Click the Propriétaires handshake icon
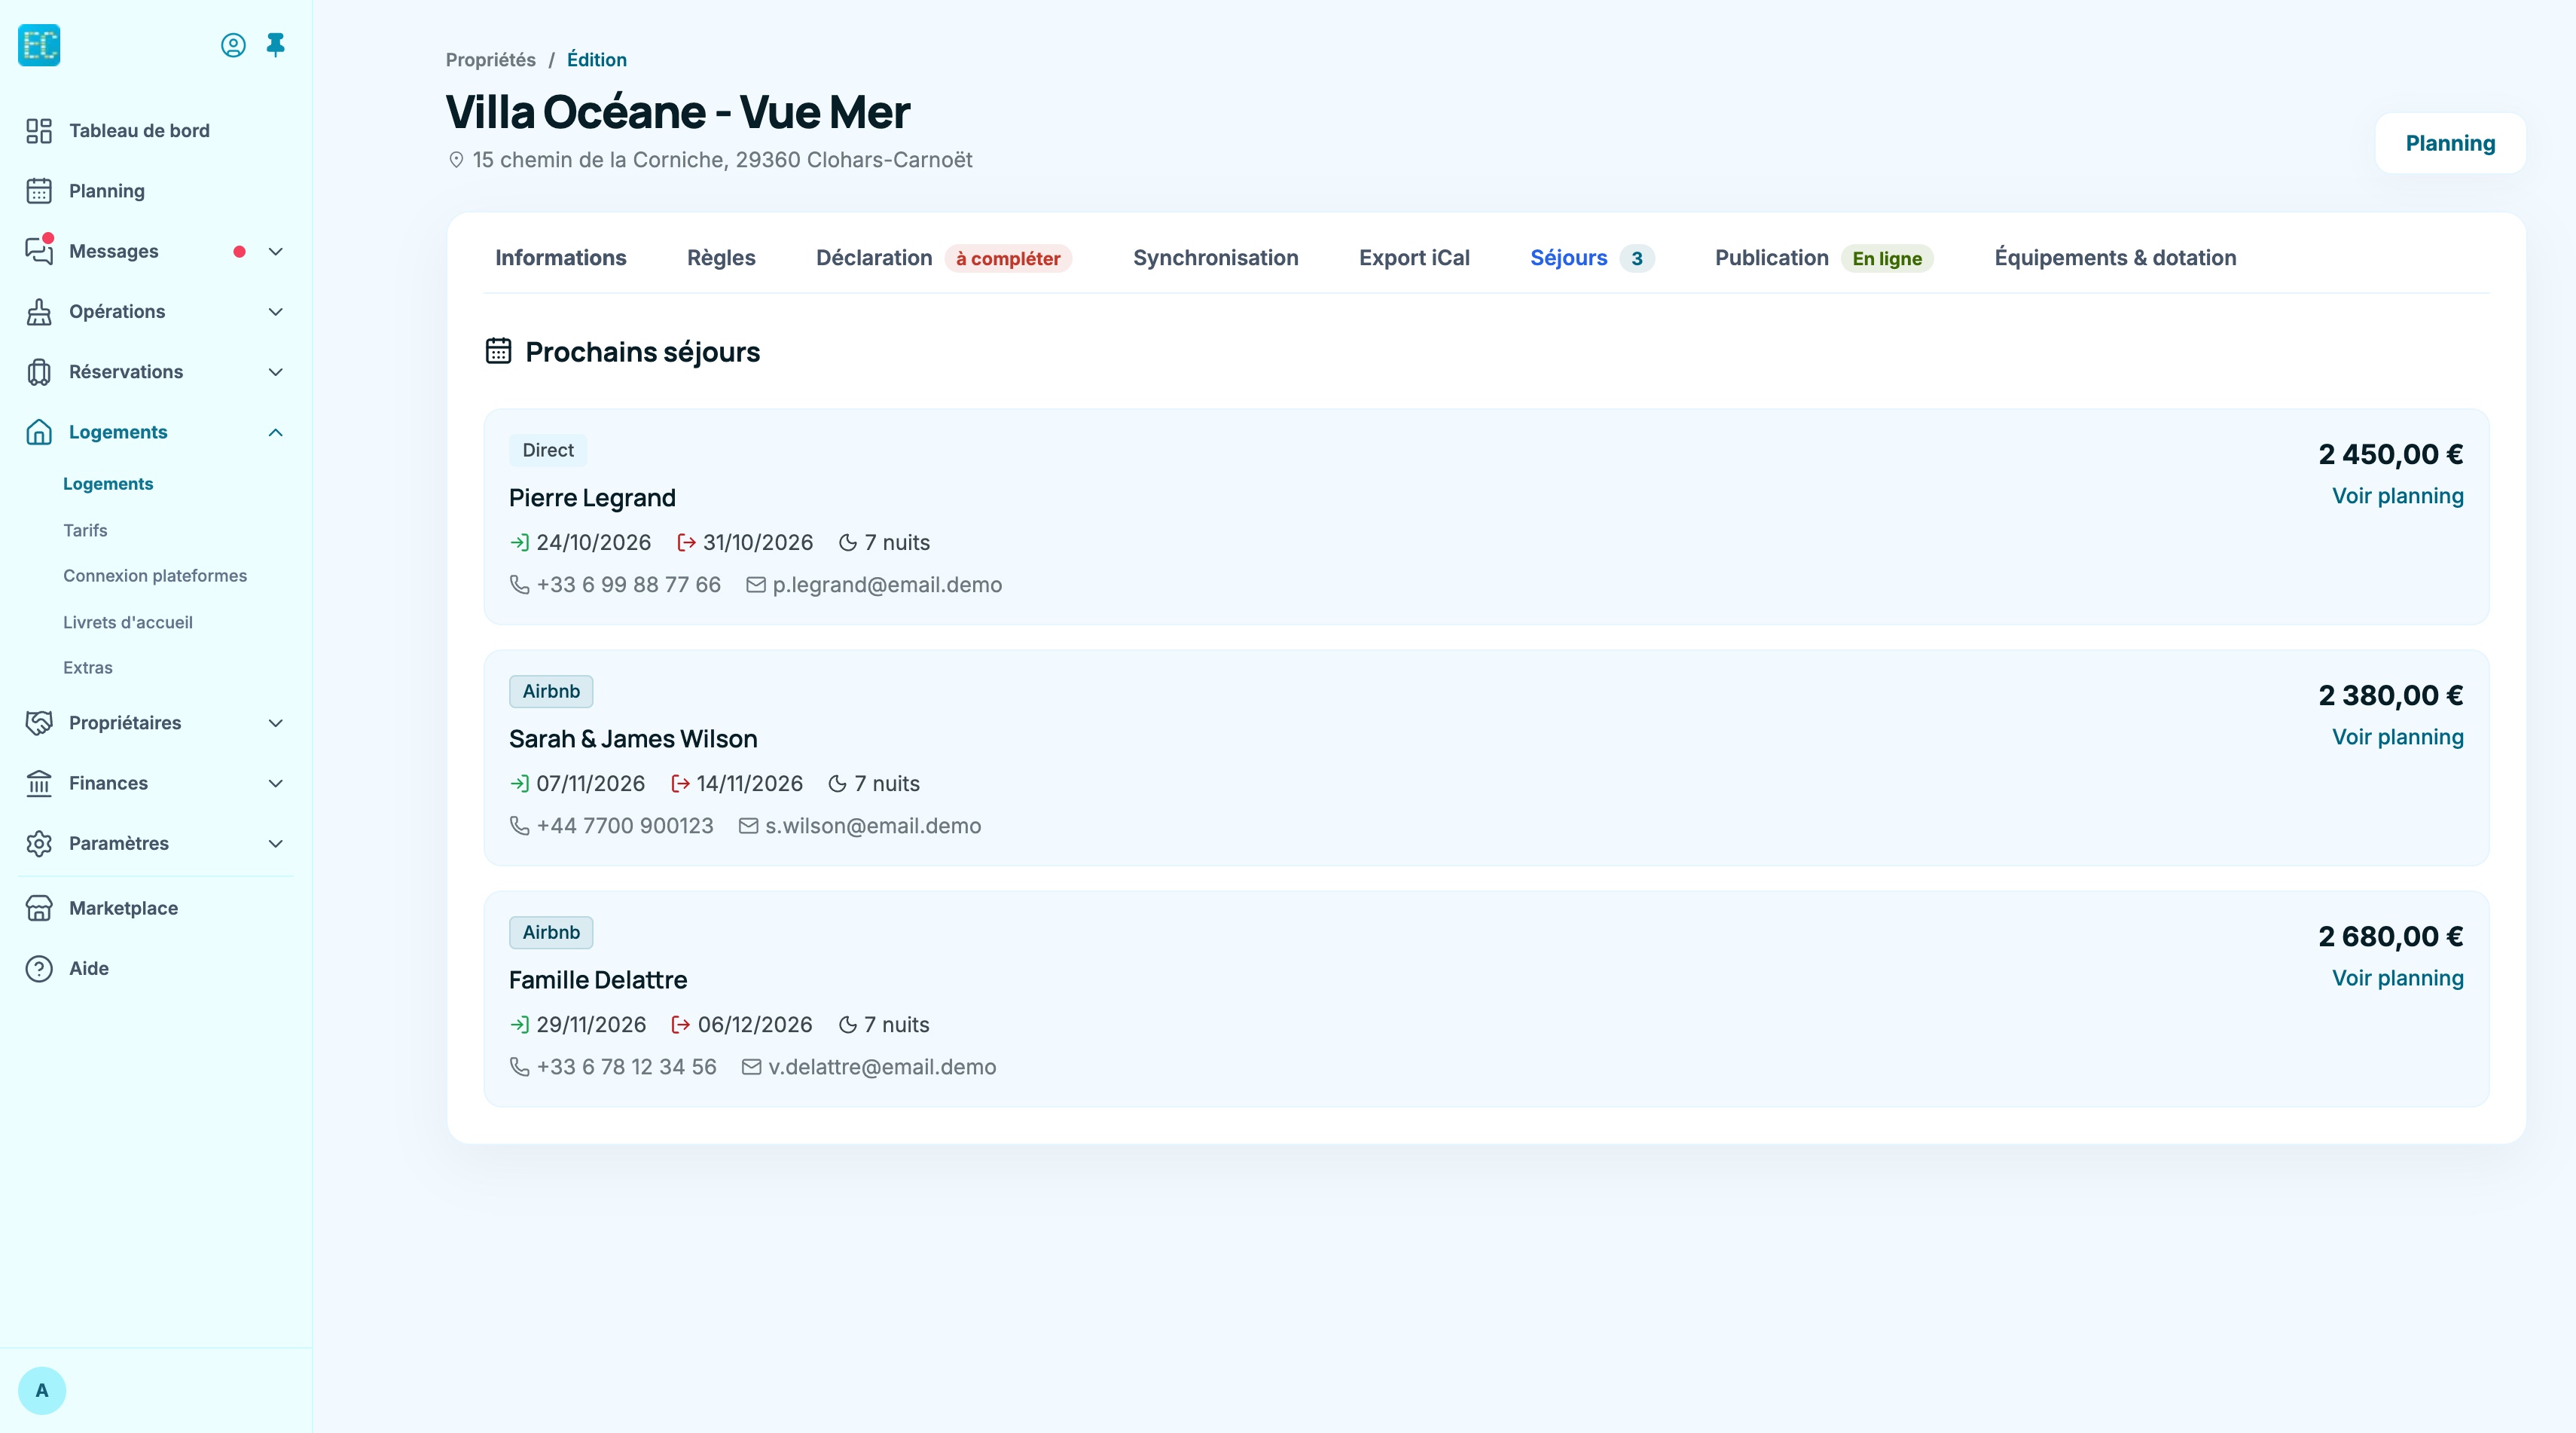This screenshot has width=2576, height=1433. [x=39, y=723]
